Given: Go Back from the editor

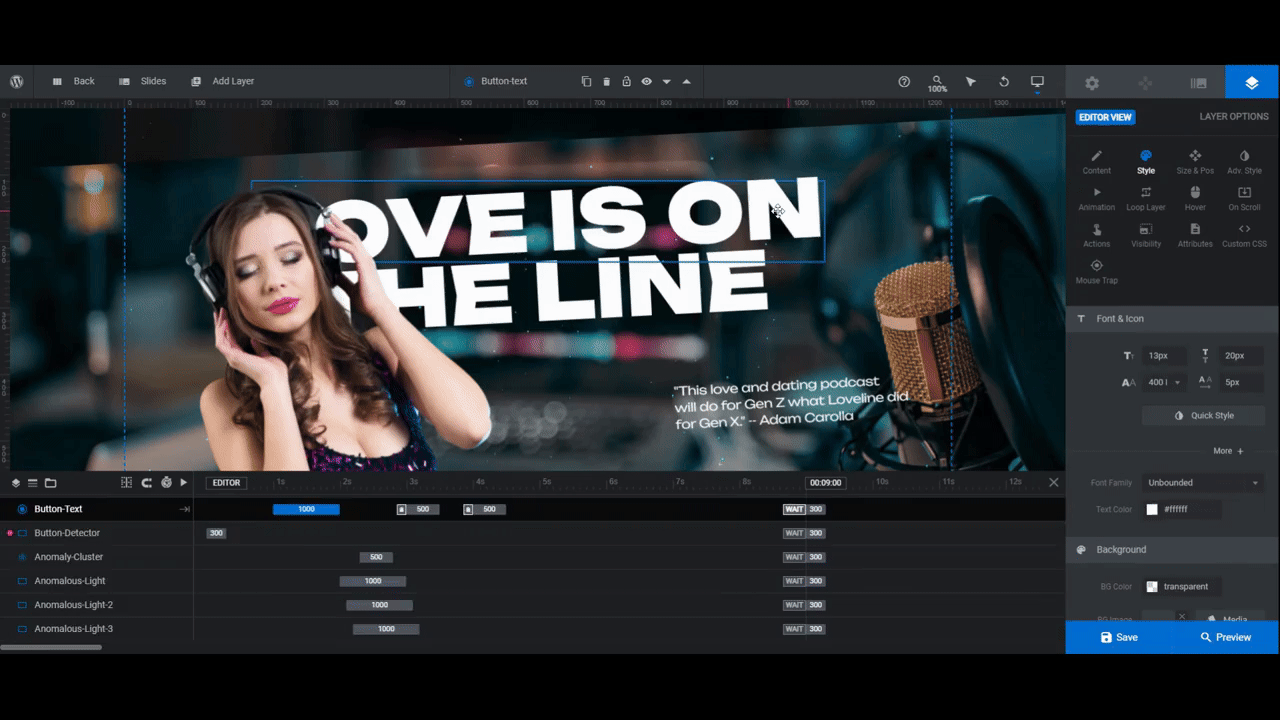Looking at the screenshot, I should 73,81.
